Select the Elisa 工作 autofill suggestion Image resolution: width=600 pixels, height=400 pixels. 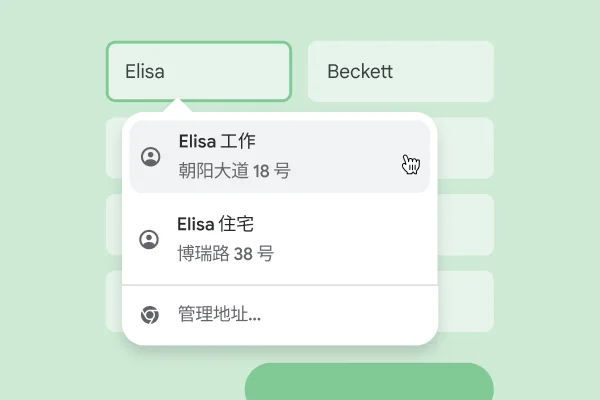[x=217, y=142]
